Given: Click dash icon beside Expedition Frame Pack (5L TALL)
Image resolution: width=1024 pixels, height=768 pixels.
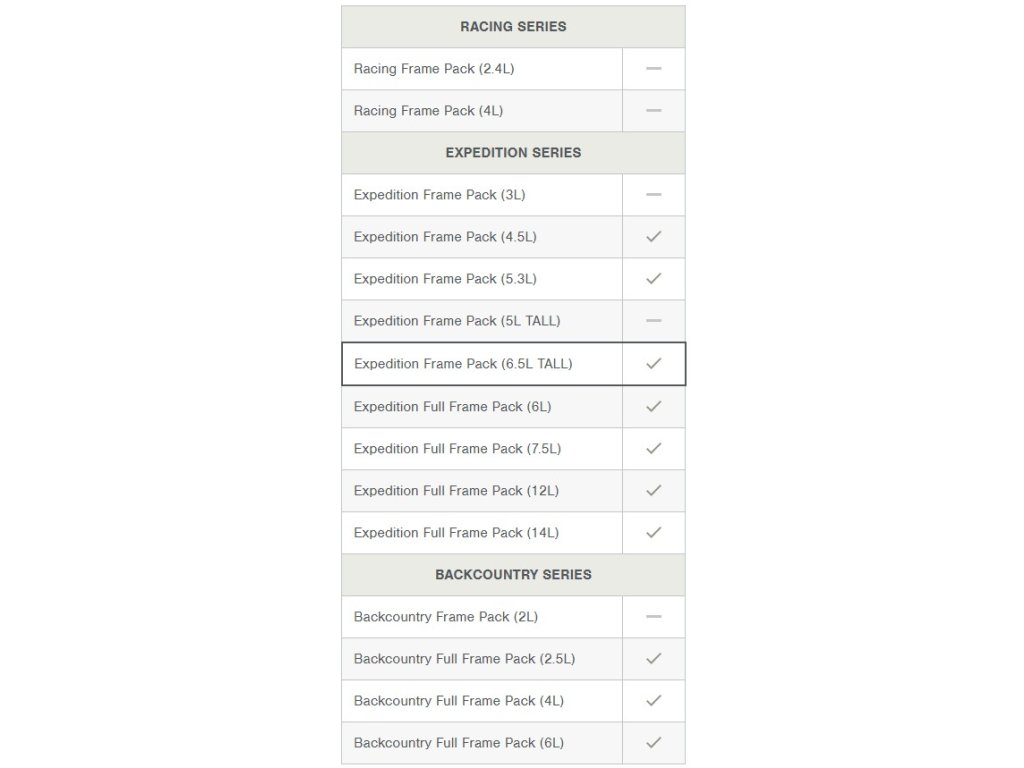Looking at the screenshot, I should pyautogui.click(x=654, y=321).
